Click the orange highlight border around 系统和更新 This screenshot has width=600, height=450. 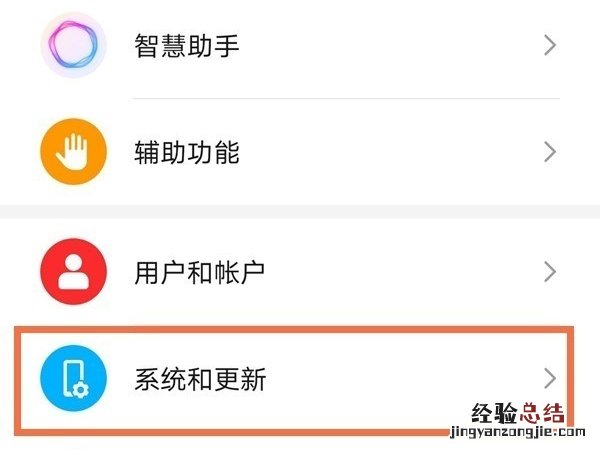[300, 325]
